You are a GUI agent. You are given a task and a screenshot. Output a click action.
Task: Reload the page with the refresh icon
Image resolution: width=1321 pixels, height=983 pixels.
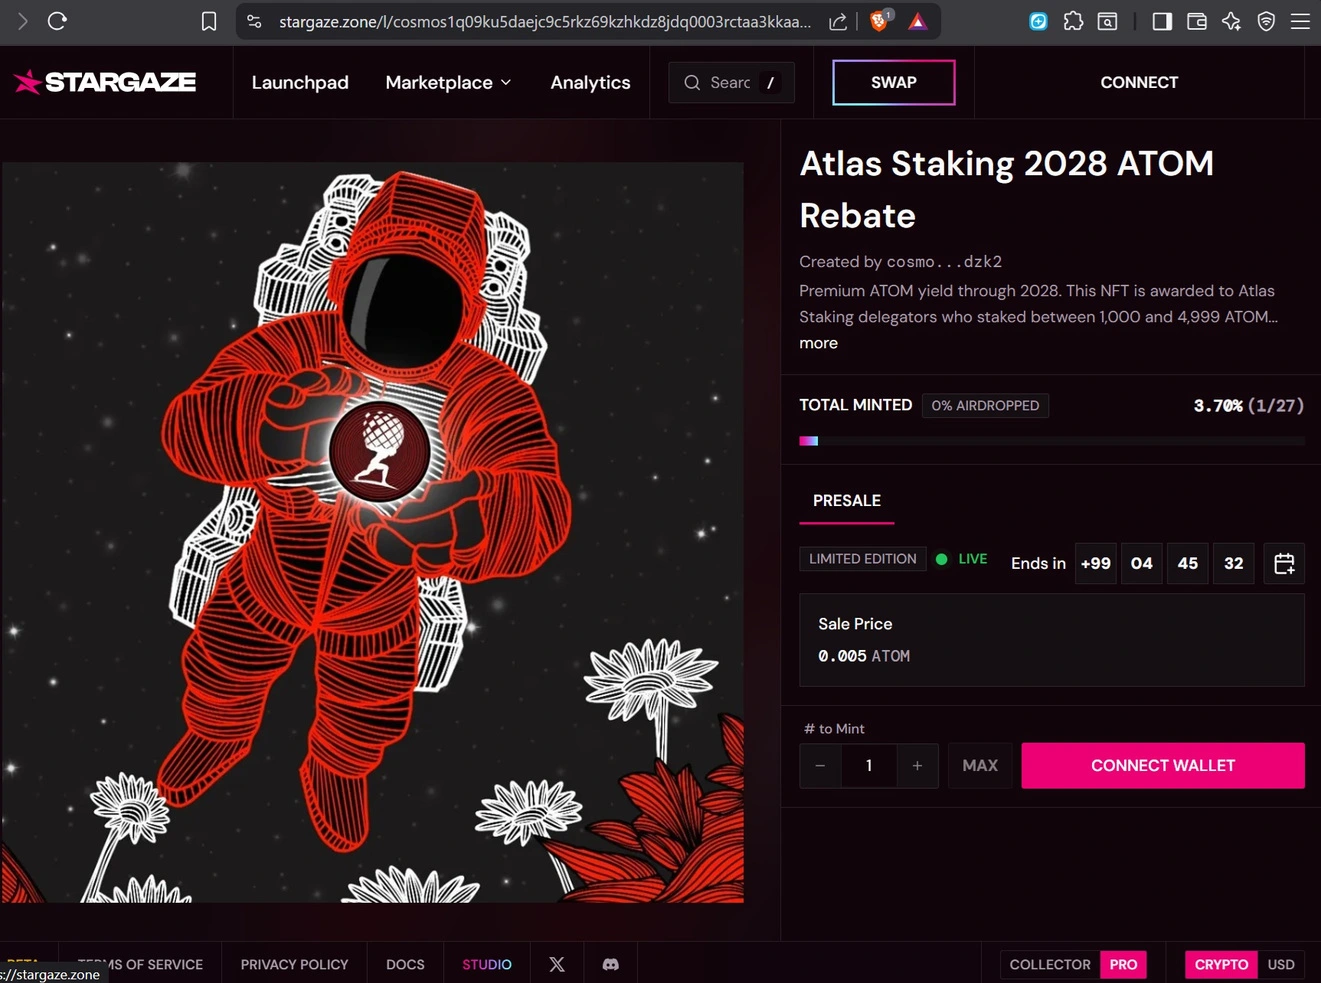coord(57,21)
